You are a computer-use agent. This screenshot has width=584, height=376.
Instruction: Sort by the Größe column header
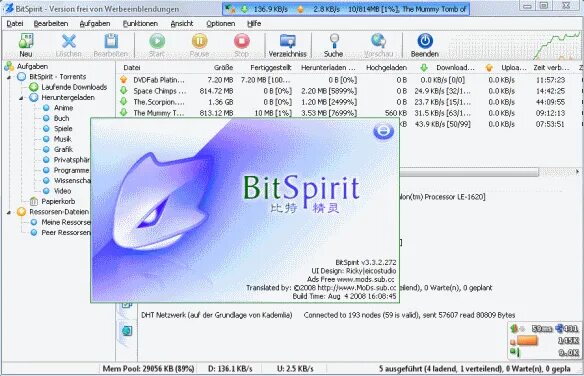(223, 68)
